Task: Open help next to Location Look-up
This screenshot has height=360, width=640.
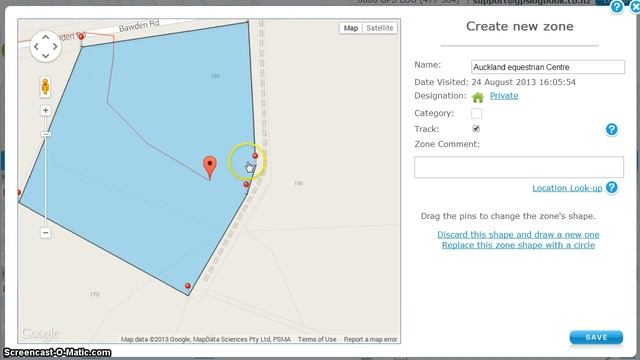Action: (x=611, y=188)
